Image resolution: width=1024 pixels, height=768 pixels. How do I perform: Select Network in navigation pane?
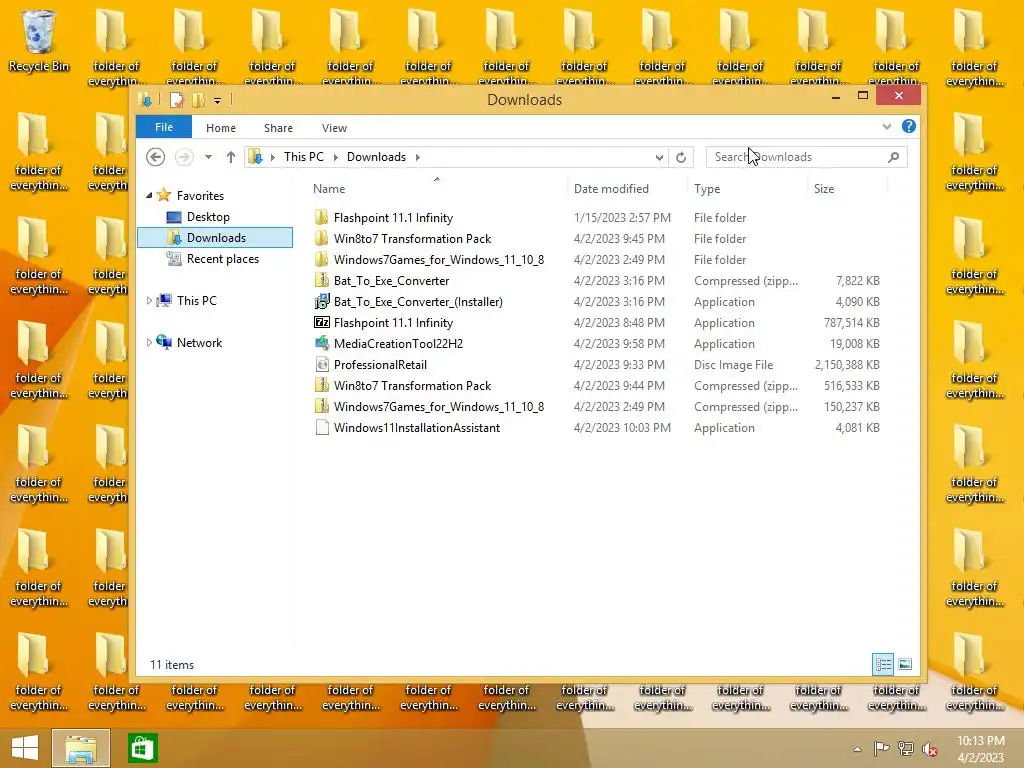(x=199, y=342)
